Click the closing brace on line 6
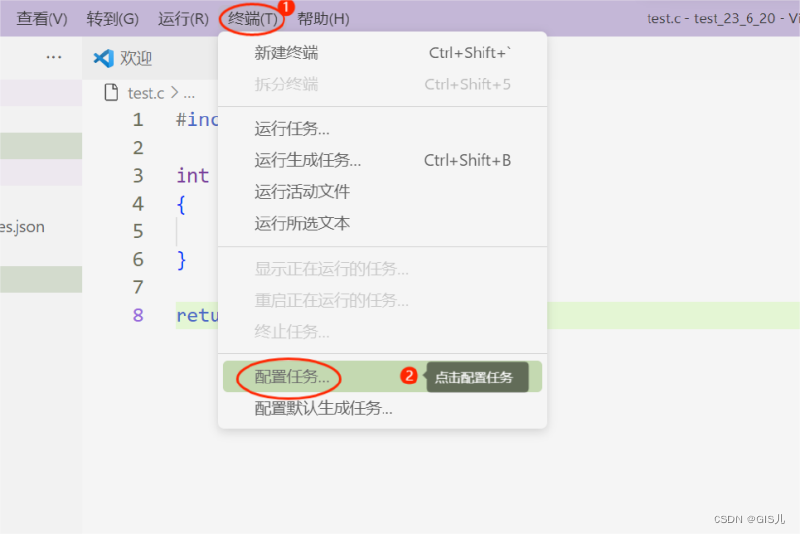This screenshot has width=800, height=534. (181, 260)
